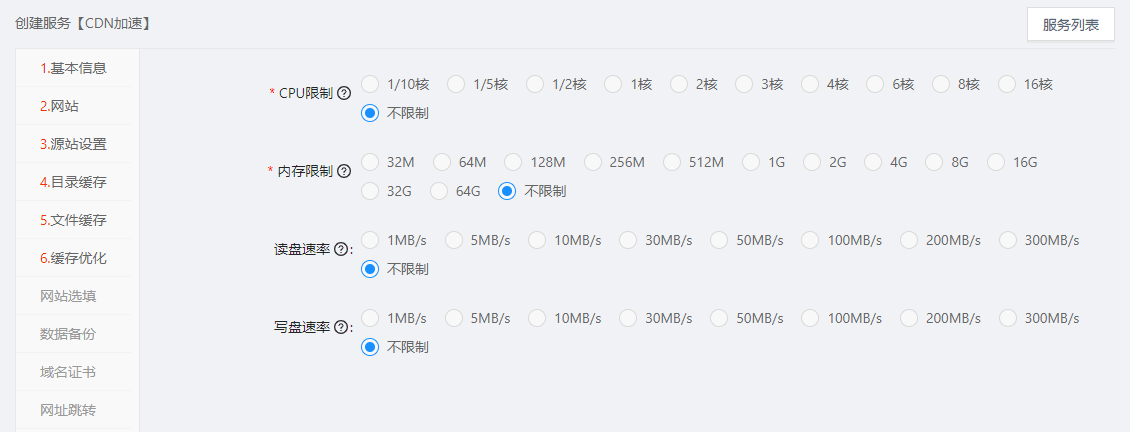
Task: Open the 服务列表 button
Action: coord(1070,24)
